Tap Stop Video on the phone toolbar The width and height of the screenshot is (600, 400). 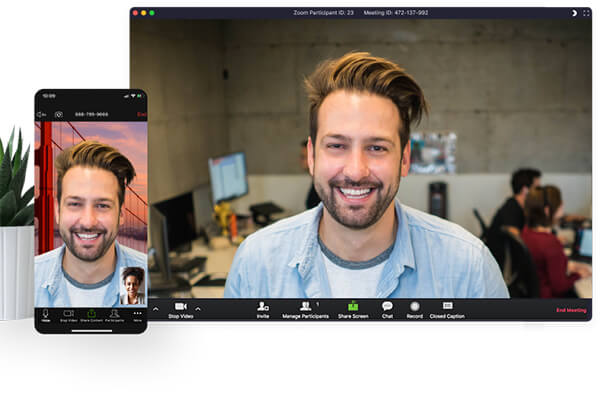click(68, 316)
